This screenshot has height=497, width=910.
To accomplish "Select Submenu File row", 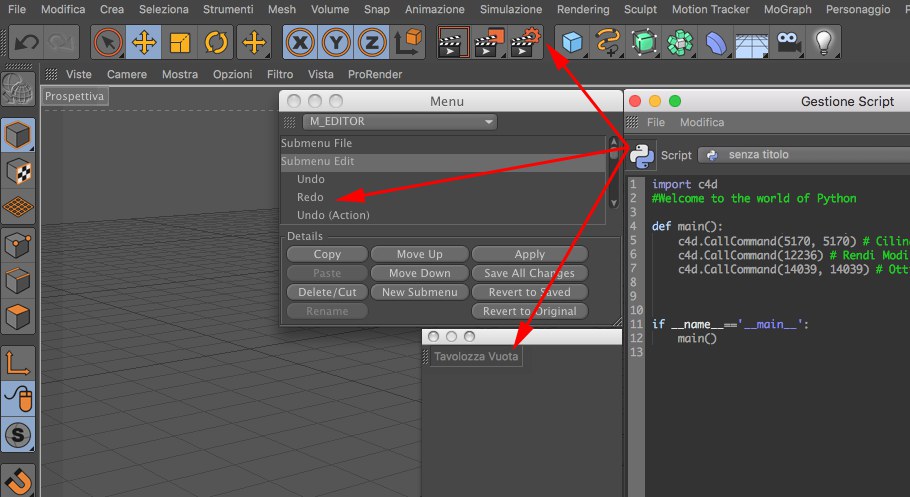I will click(x=443, y=143).
